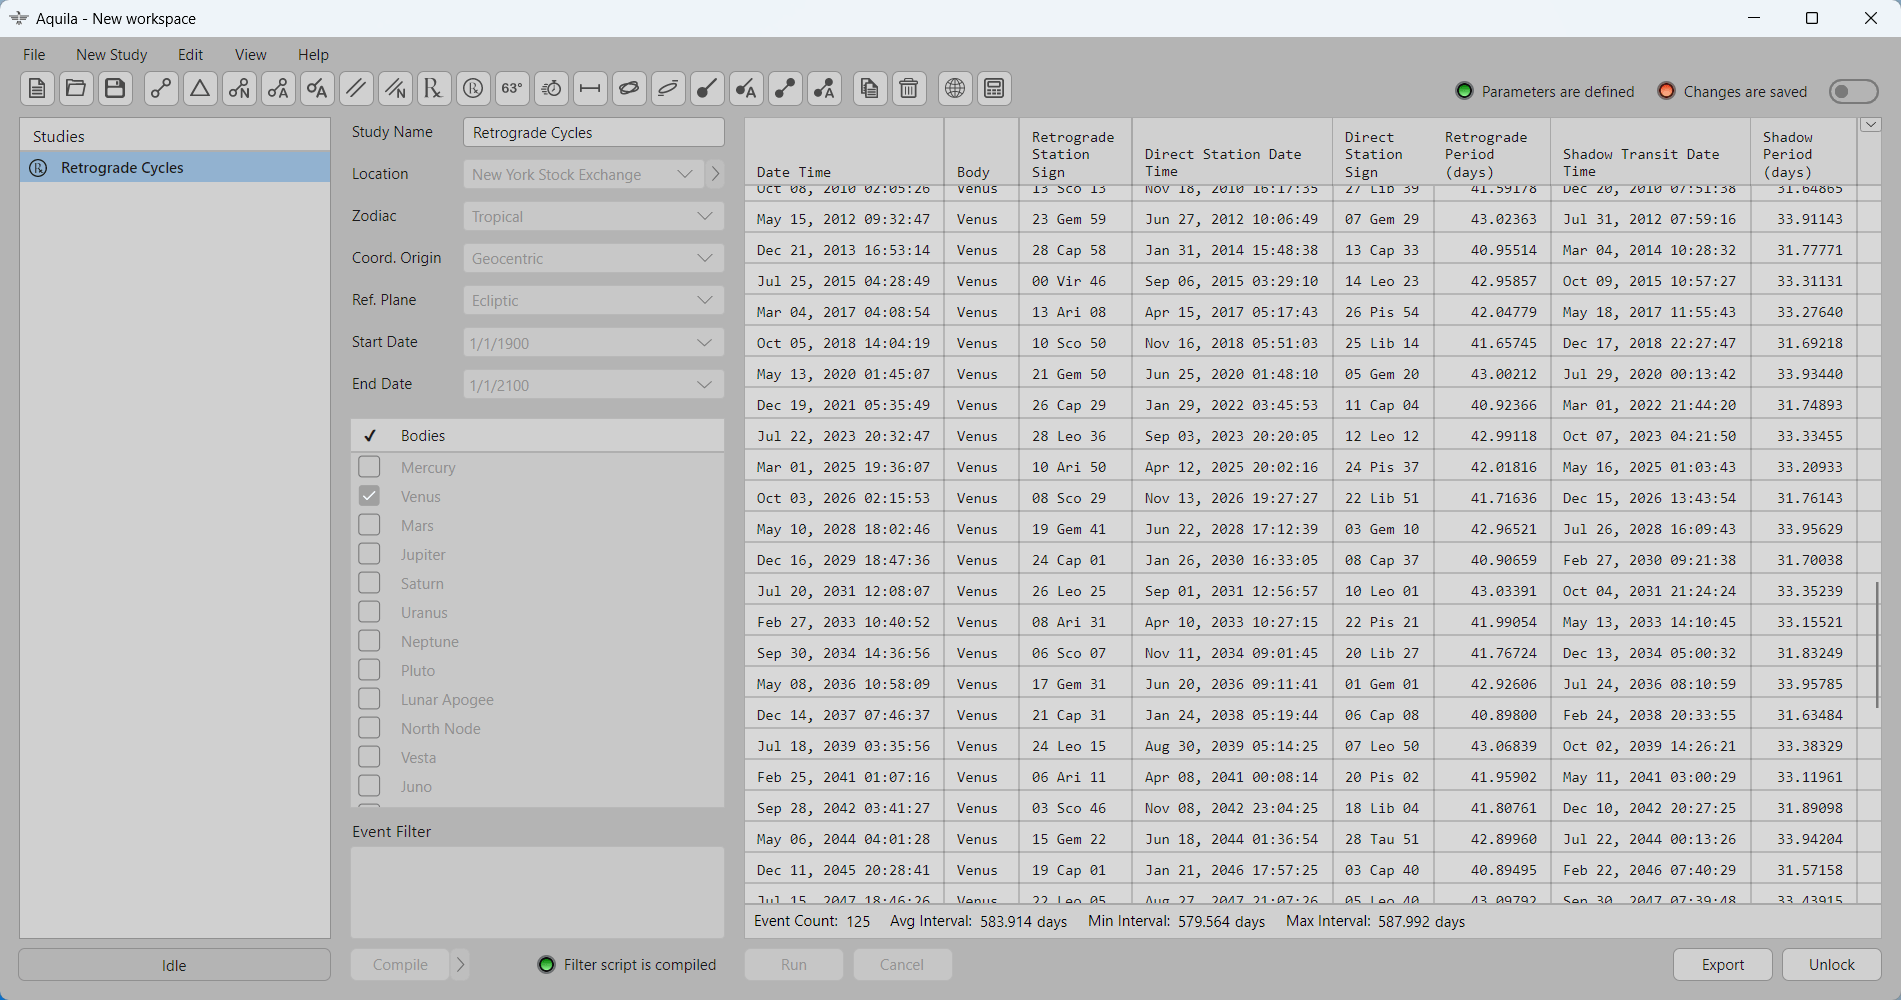Open the Help menu
1901x1000 pixels.
pyautogui.click(x=313, y=55)
